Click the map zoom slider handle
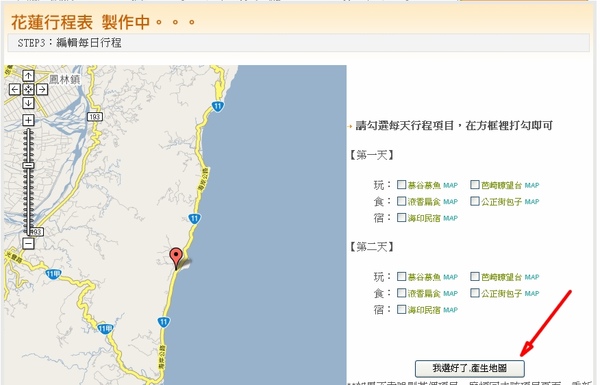 (28, 165)
